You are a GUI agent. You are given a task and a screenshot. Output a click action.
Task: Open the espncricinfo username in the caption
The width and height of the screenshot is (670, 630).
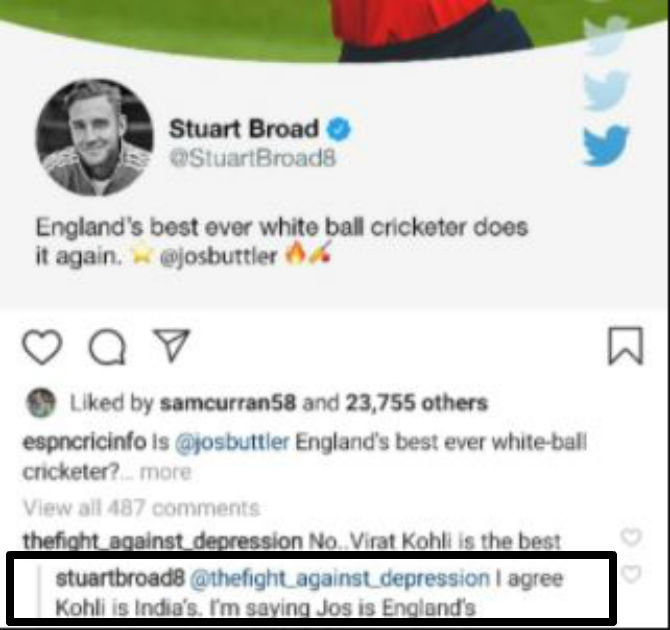pyautogui.click(x=85, y=442)
